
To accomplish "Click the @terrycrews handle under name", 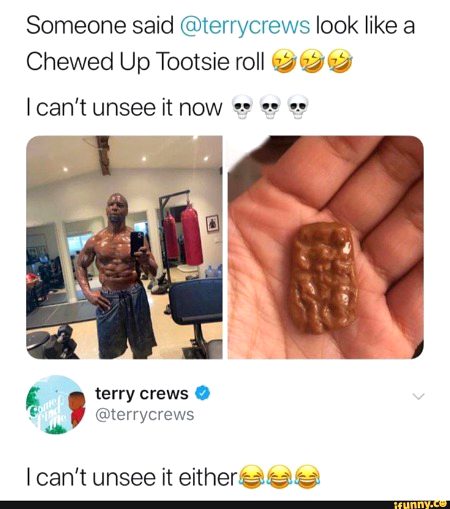I will point(145,415).
